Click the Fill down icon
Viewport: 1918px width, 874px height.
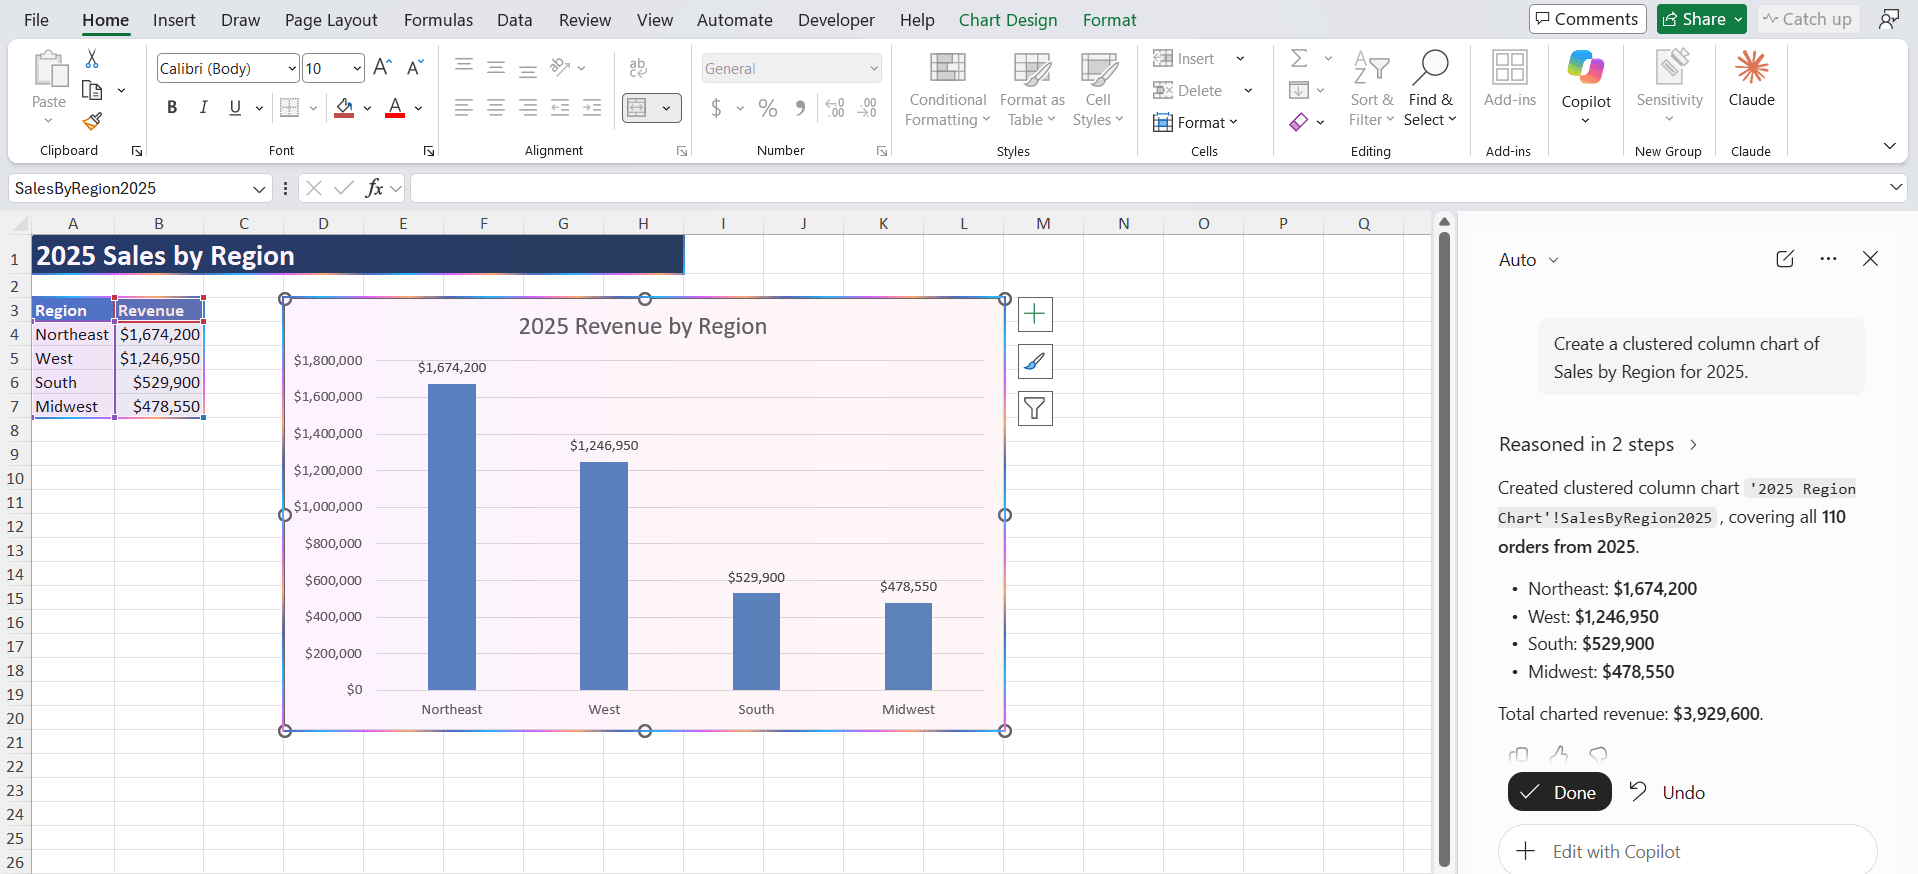pyautogui.click(x=1299, y=90)
